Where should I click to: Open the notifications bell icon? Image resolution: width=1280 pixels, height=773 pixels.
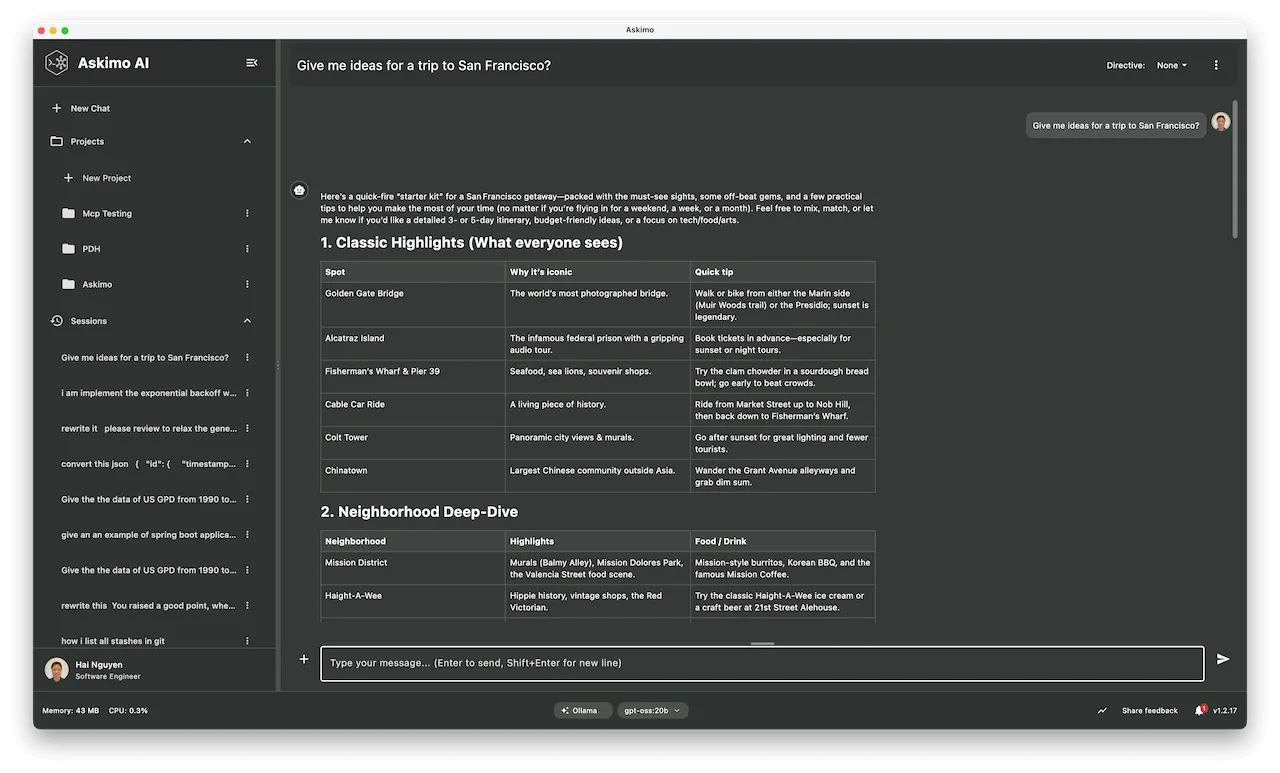coord(1199,711)
